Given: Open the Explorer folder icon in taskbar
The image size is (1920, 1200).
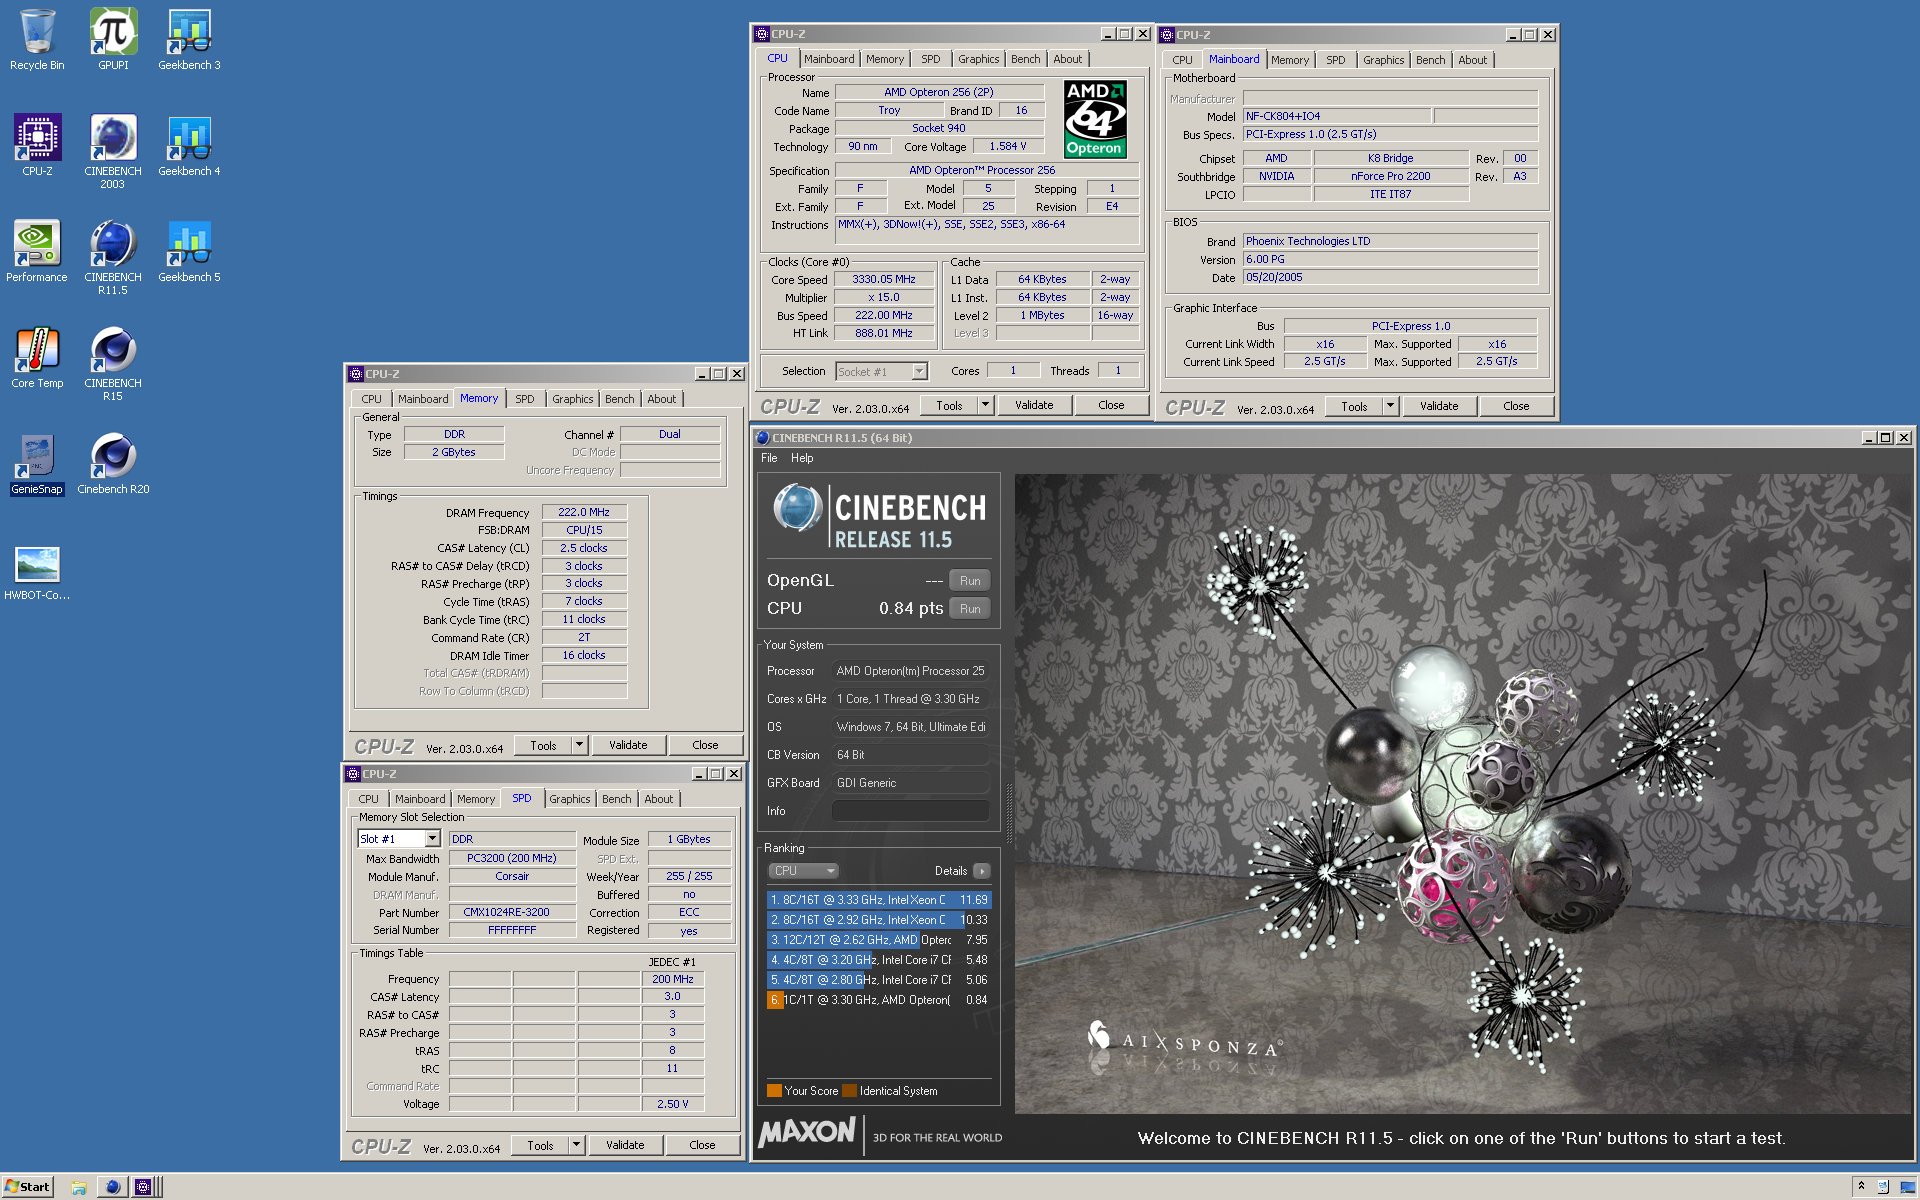Looking at the screenshot, I should click(x=79, y=1187).
